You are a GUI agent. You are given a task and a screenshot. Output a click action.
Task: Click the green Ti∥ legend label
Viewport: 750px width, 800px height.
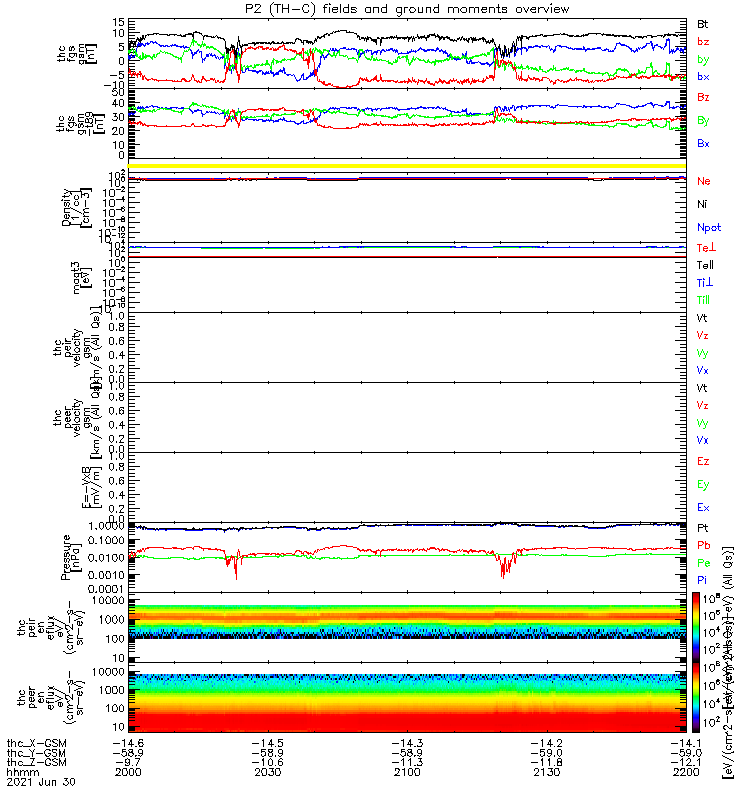click(704, 300)
